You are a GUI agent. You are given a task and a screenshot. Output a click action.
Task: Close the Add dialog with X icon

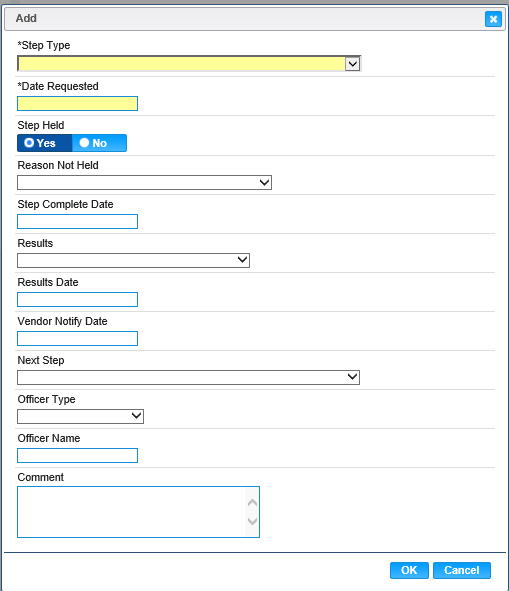[x=493, y=19]
